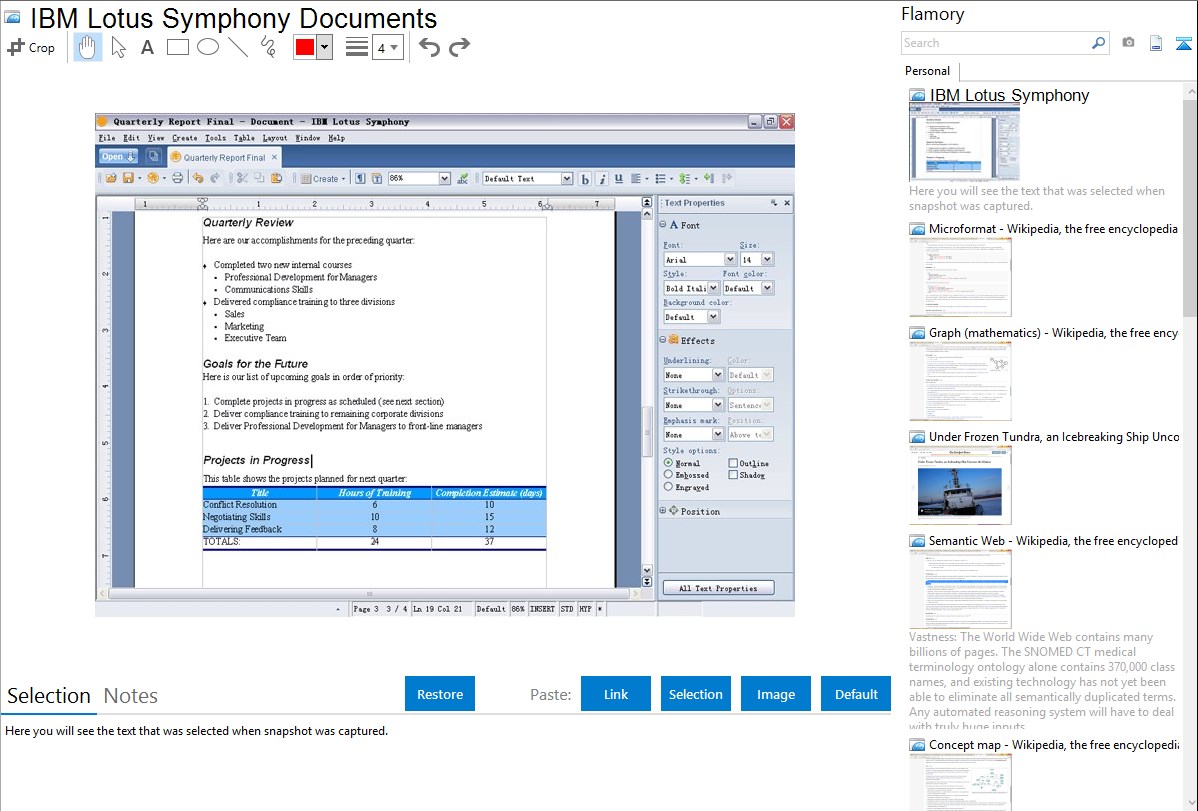This screenshot has width=1198, height=811.
Task: Click the Paste clipboard icon in Symphony
Action: 277,178
